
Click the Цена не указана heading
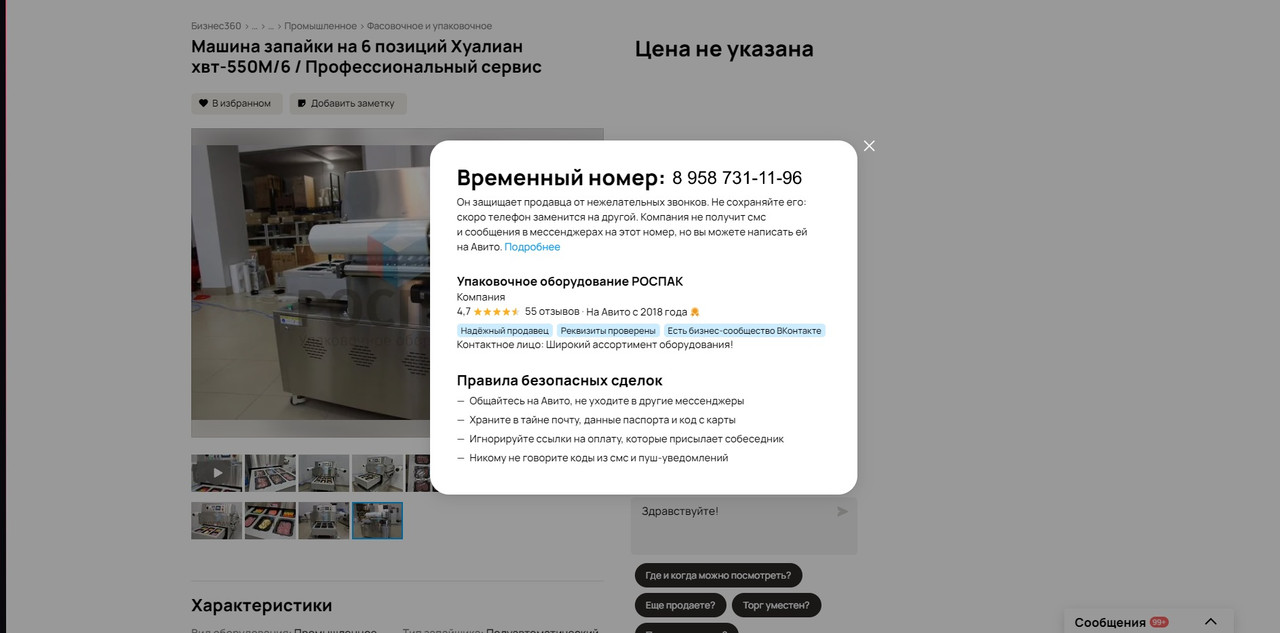pos(724,49)
